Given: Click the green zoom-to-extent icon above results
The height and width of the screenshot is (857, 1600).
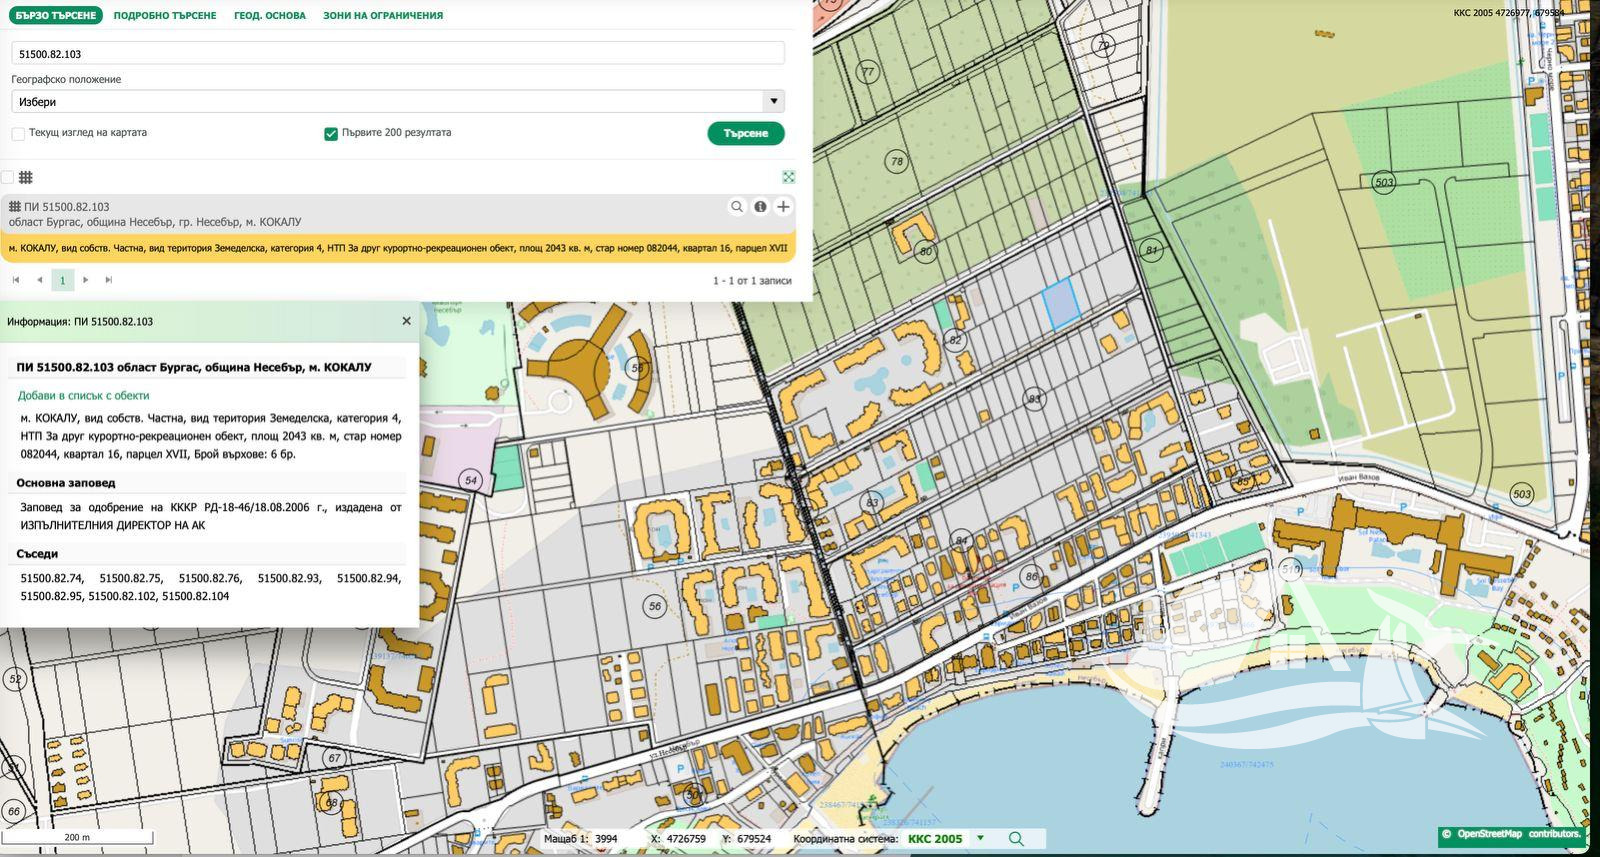Looking at the screenshot, I should pyautogui.click(x=789, y=177).
